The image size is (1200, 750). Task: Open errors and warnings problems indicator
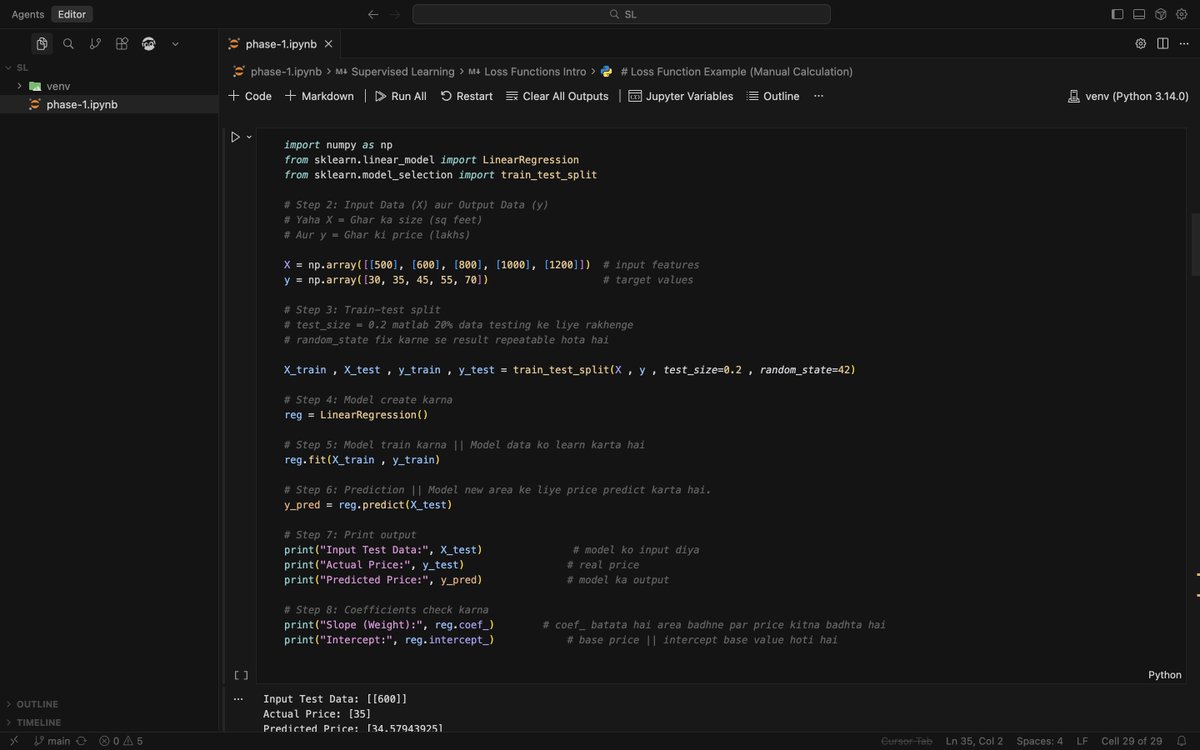point(121,741)
